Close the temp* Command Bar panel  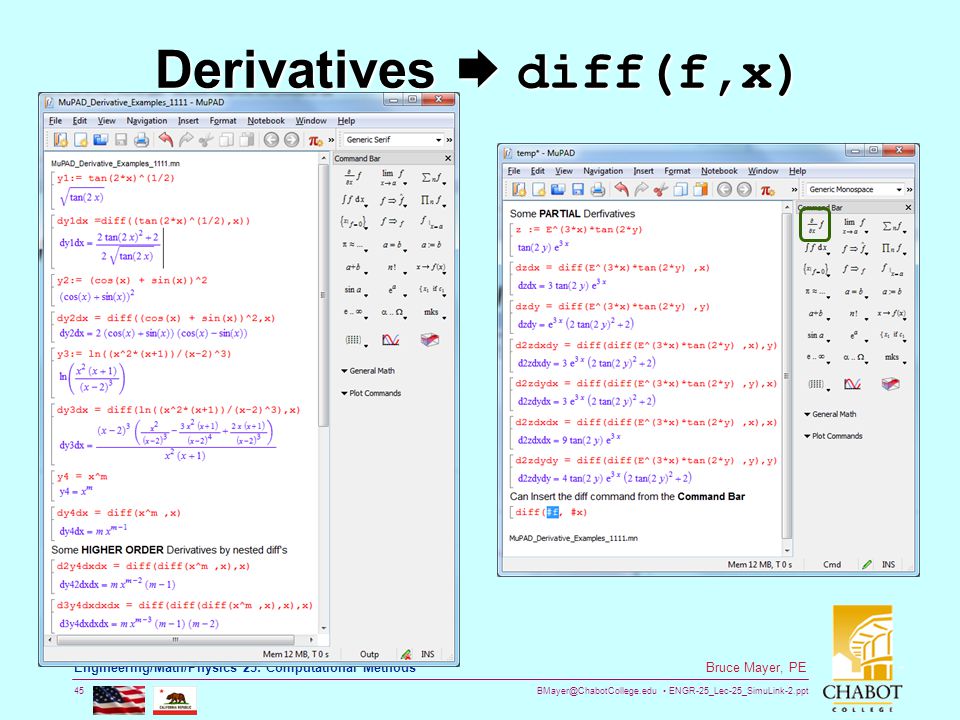pos(908,208)
